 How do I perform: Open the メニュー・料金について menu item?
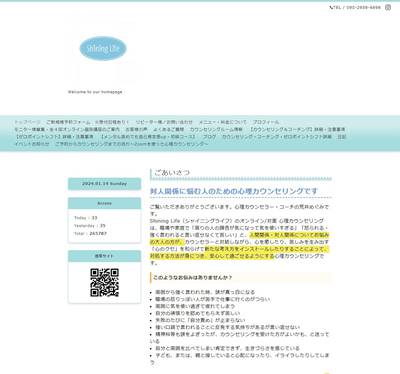pos(223,122)
